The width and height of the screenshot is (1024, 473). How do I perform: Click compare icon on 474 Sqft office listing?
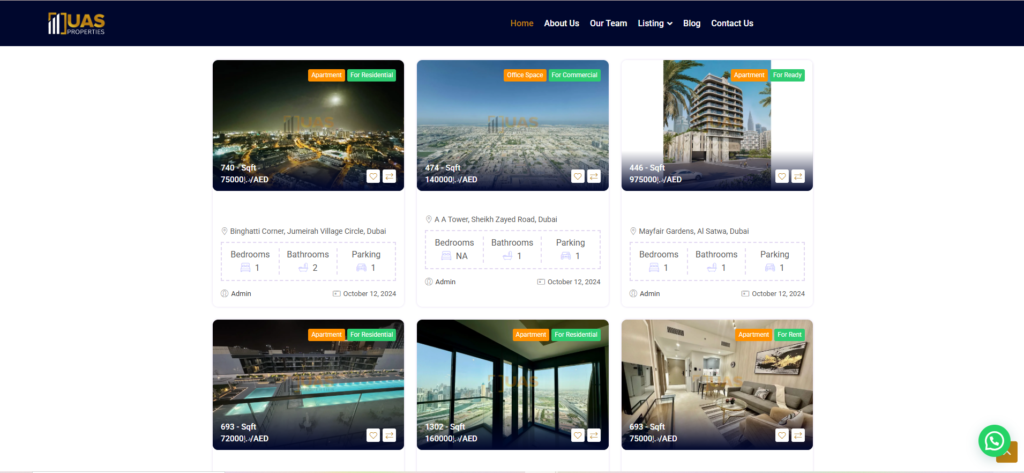tap(593, 176)
